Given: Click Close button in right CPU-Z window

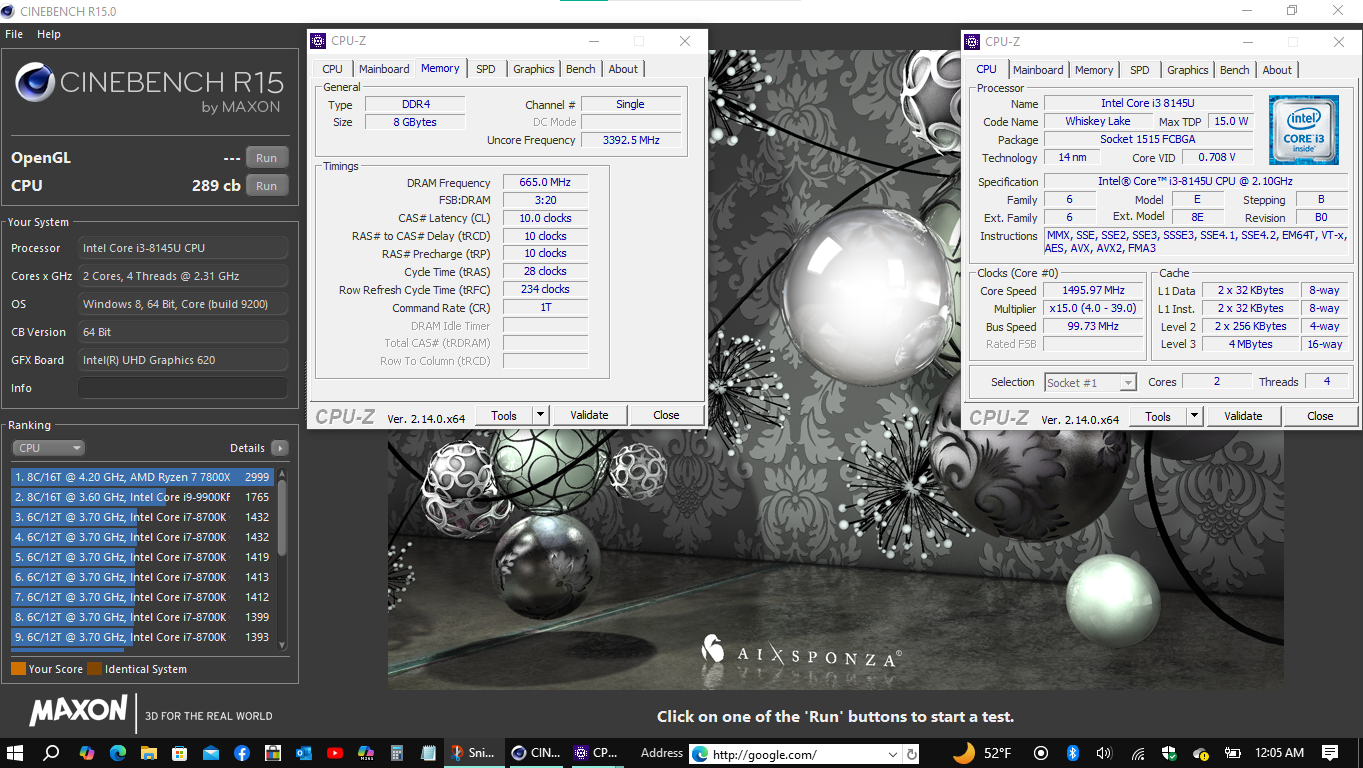Looking at the screenshot, I should click(1320, 416).
